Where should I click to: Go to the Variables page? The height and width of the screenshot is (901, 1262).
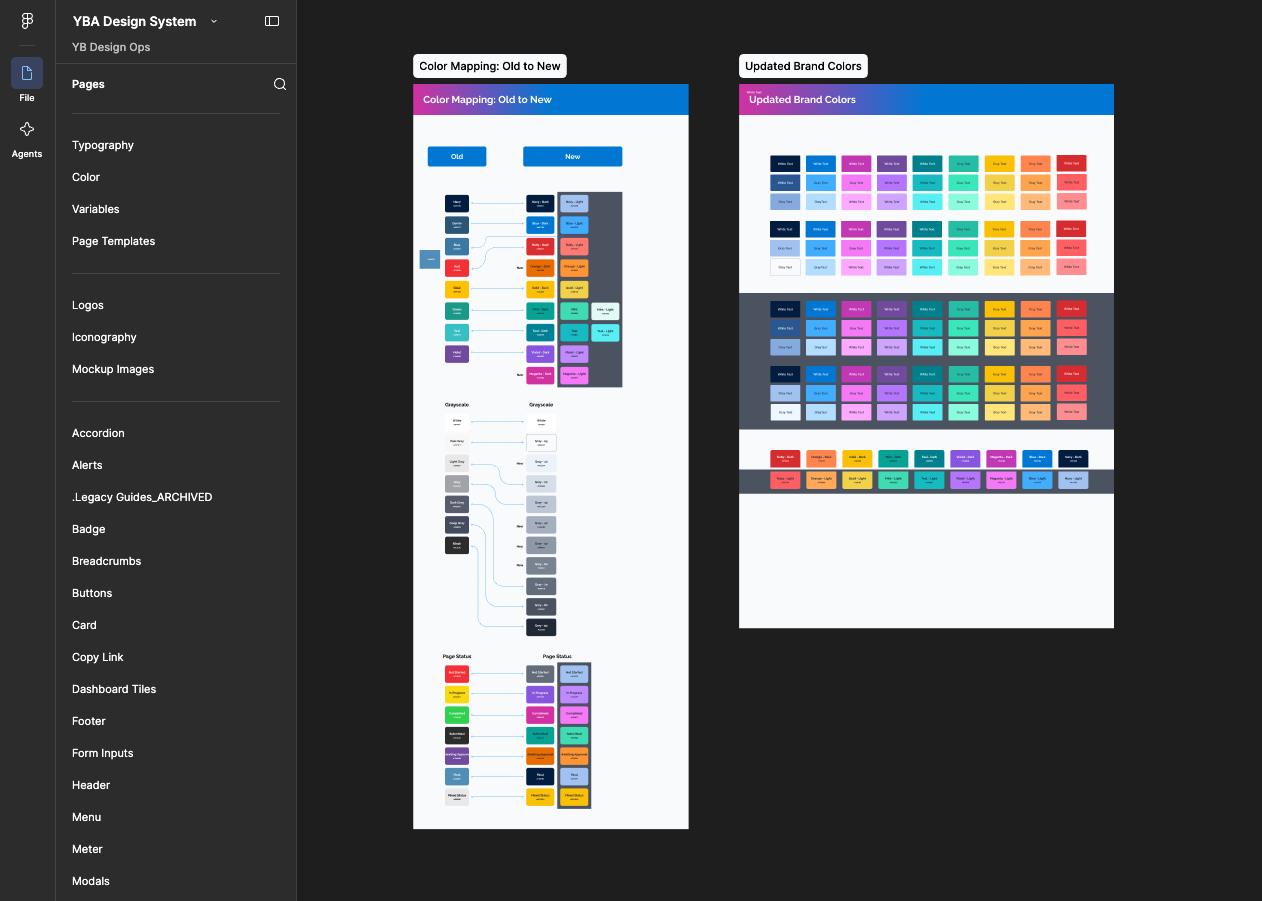coord(96,209)
